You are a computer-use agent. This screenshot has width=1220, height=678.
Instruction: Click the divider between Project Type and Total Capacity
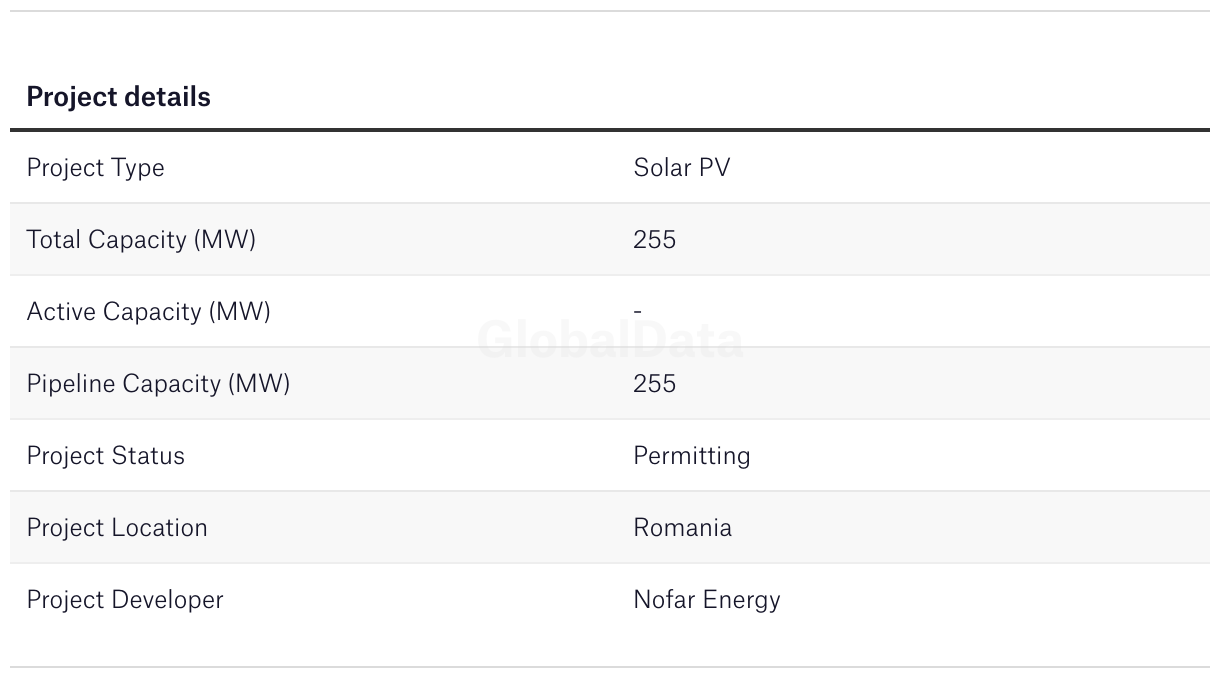point(610,203)
